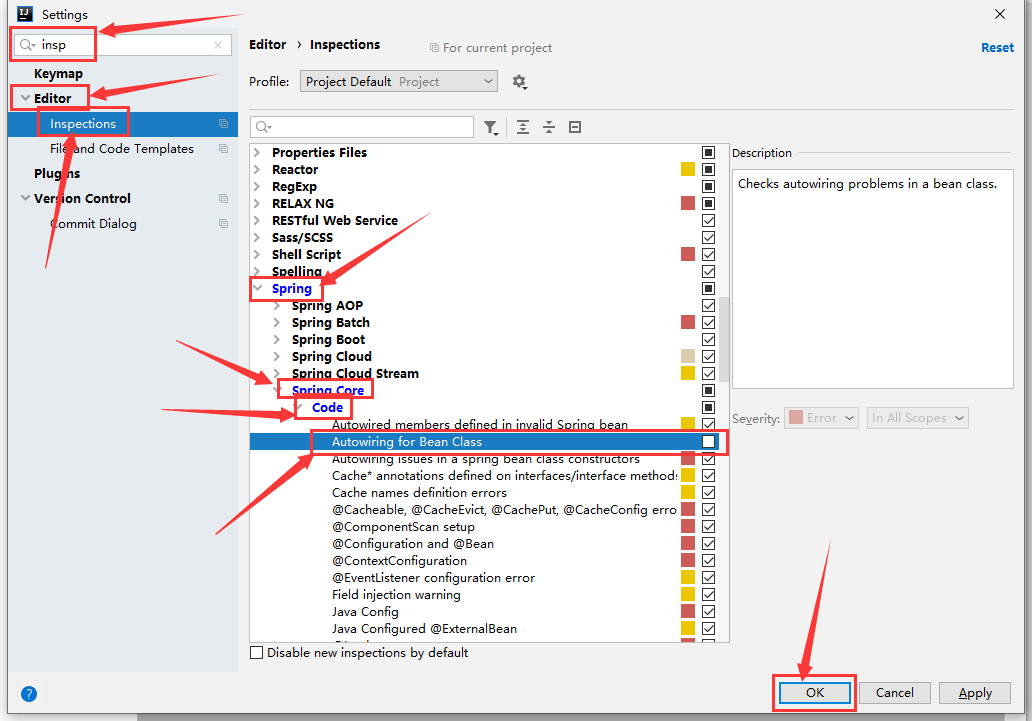Open the Profile dropdown Project Default

pyautogui.click(x=399, y=82)
